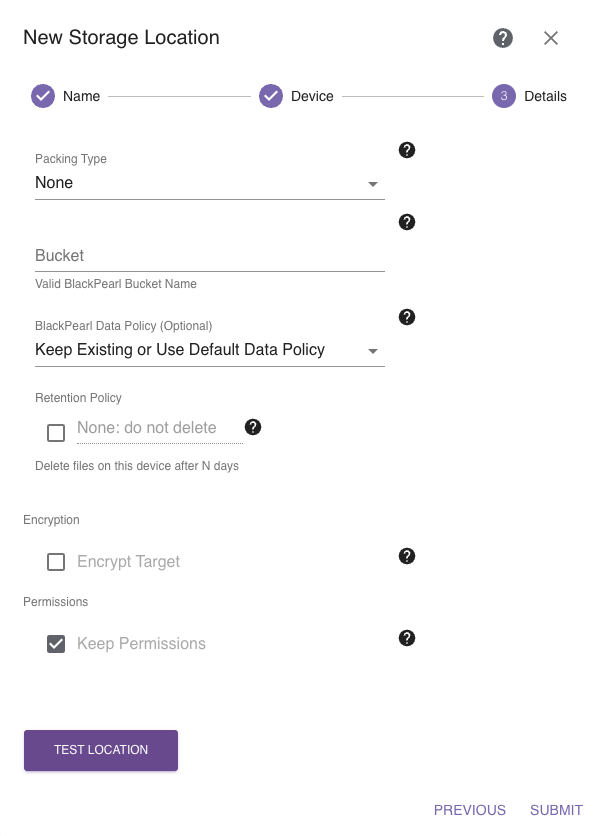The width and height of the screenshot is (594, 836).
Task: Open the Packing Type dropdown
Action: pyautogui.click(x=210, y=183)
